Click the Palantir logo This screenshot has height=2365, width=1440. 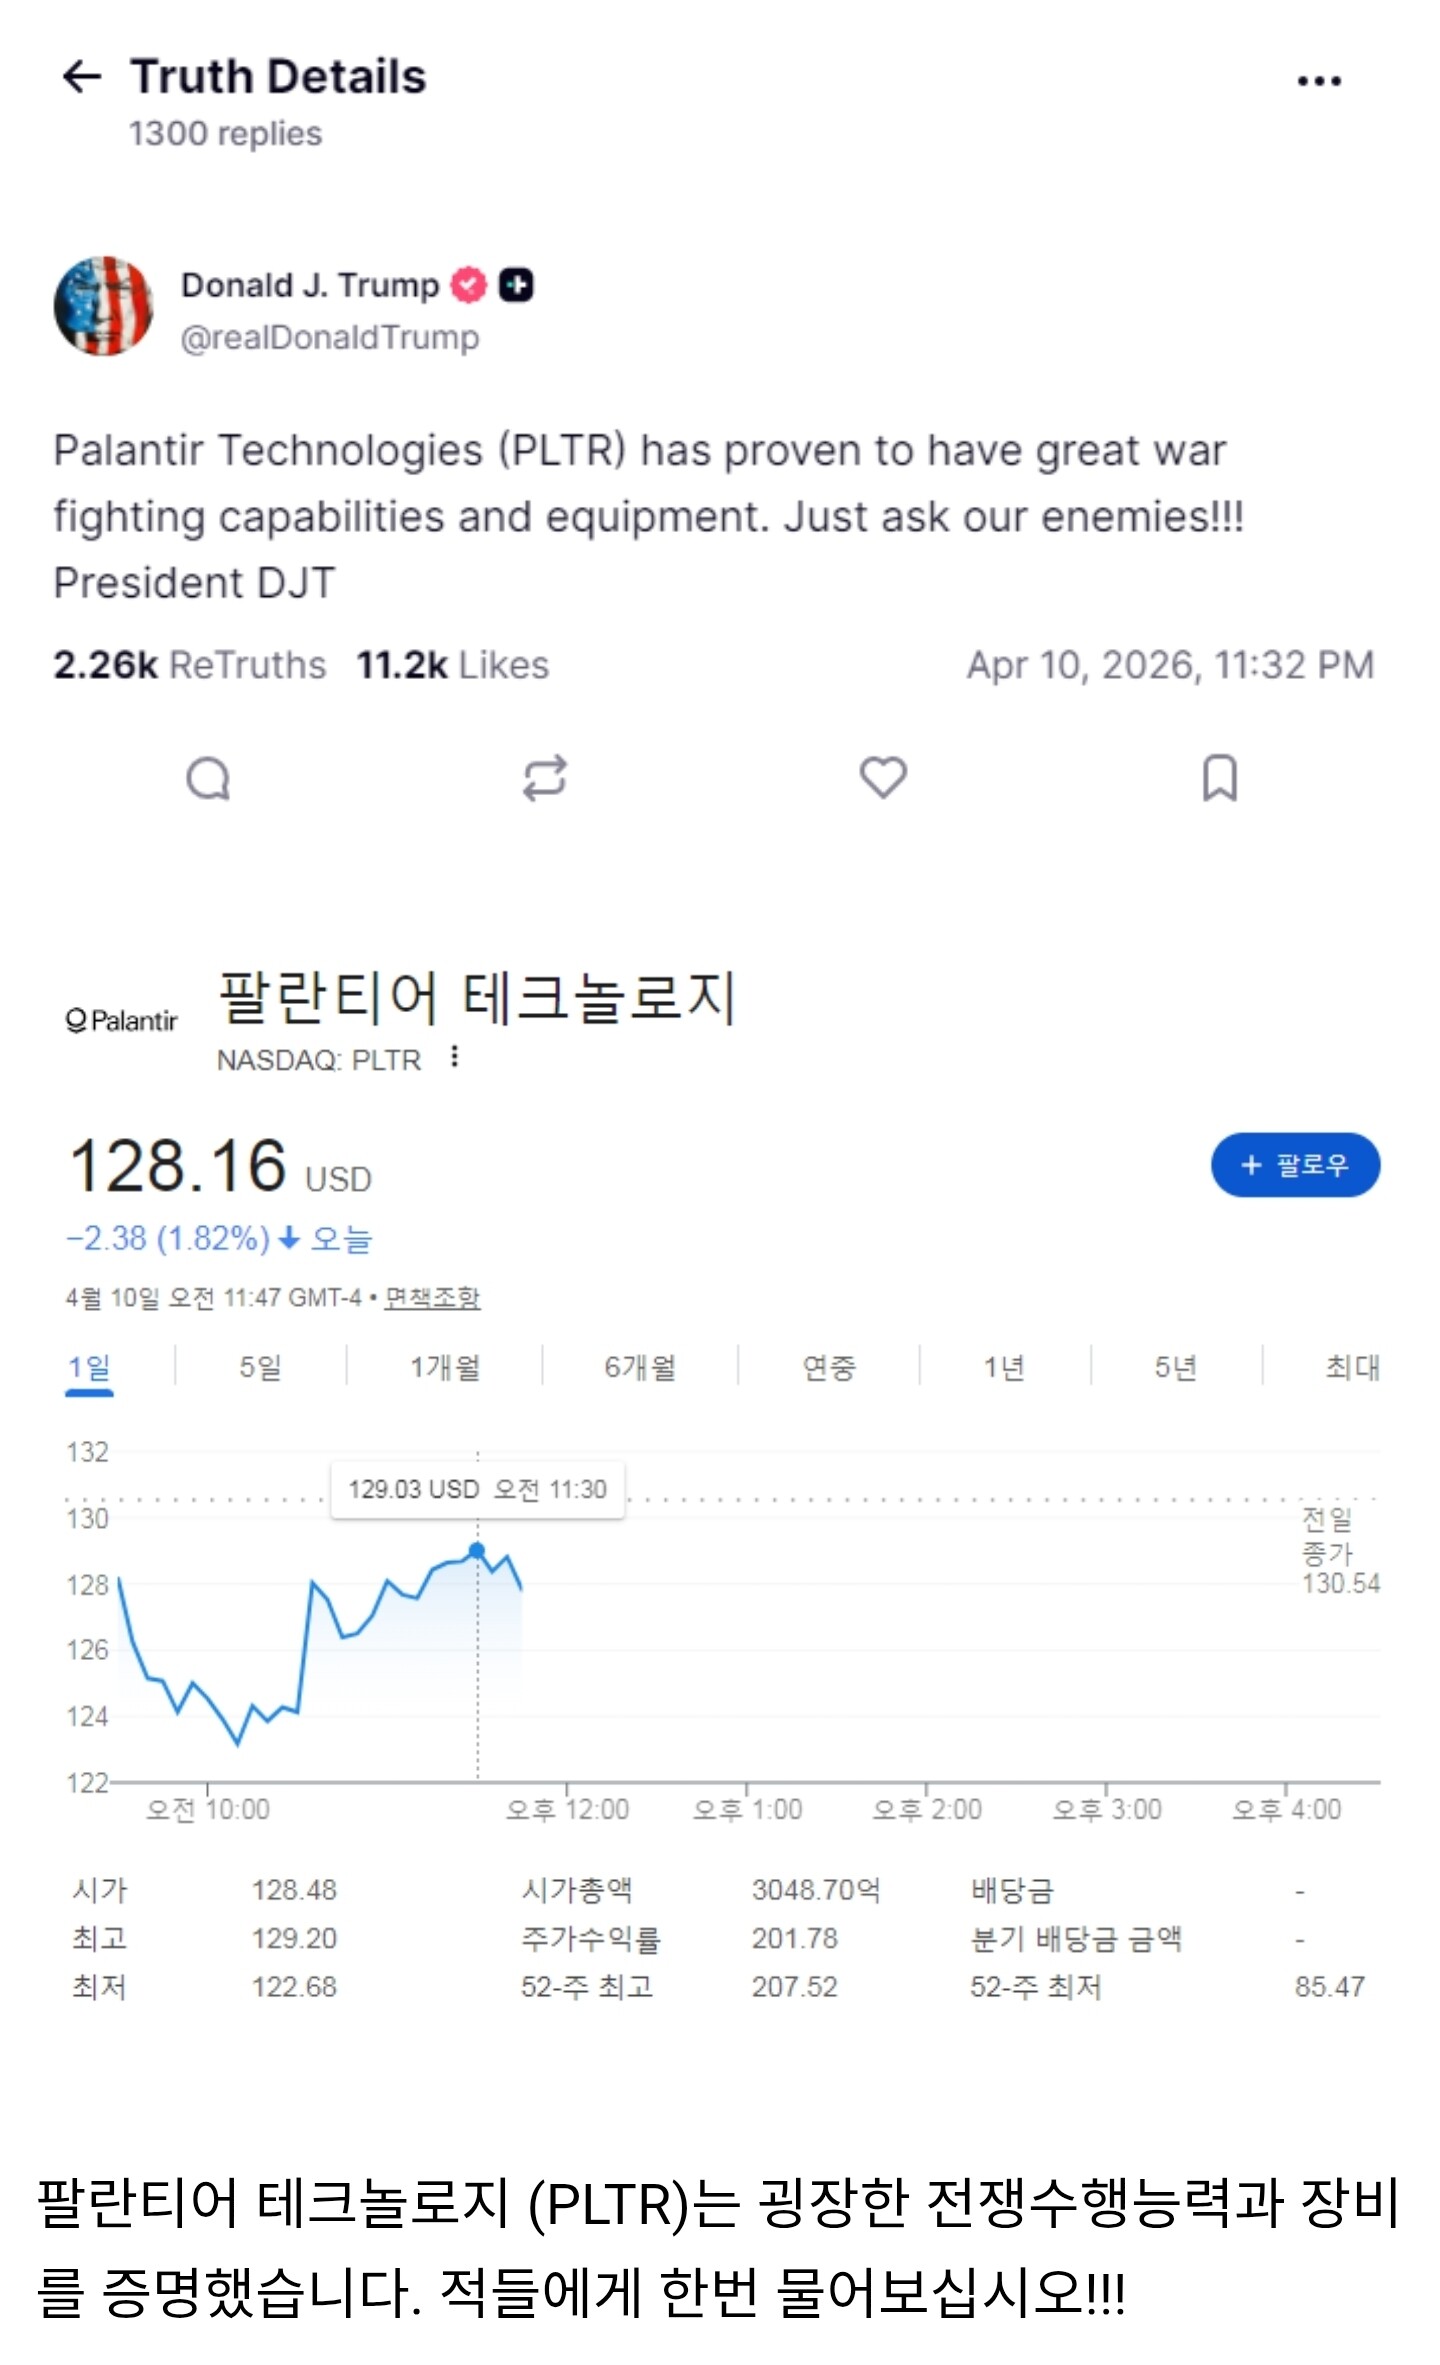pyautogui.click(x=121, y=1020)
